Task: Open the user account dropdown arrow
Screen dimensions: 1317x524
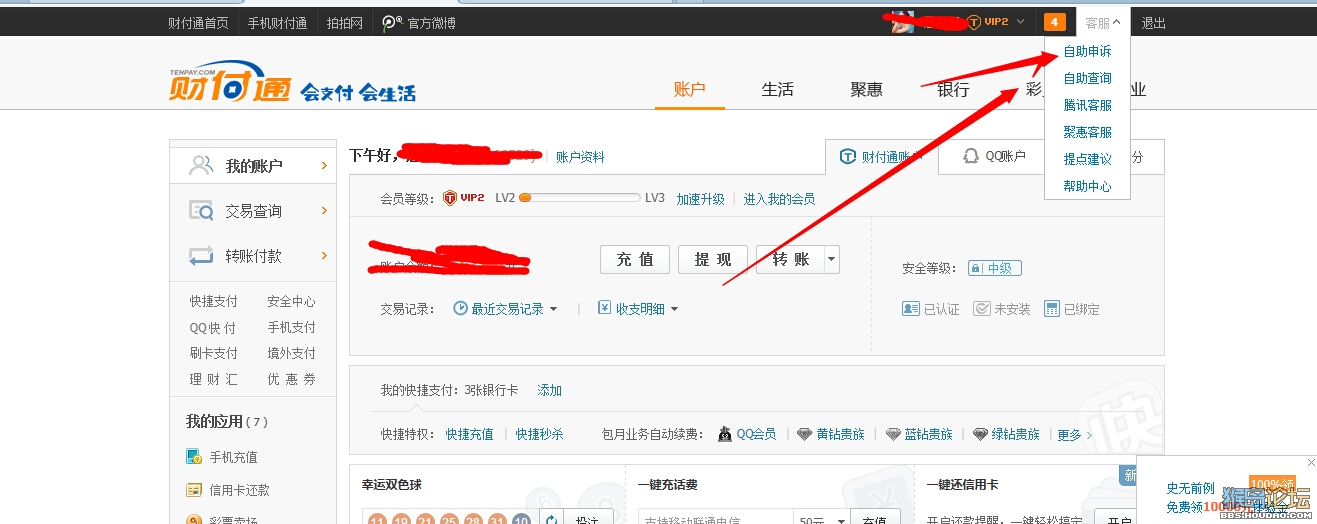Action: click(x=1020, y=22)
